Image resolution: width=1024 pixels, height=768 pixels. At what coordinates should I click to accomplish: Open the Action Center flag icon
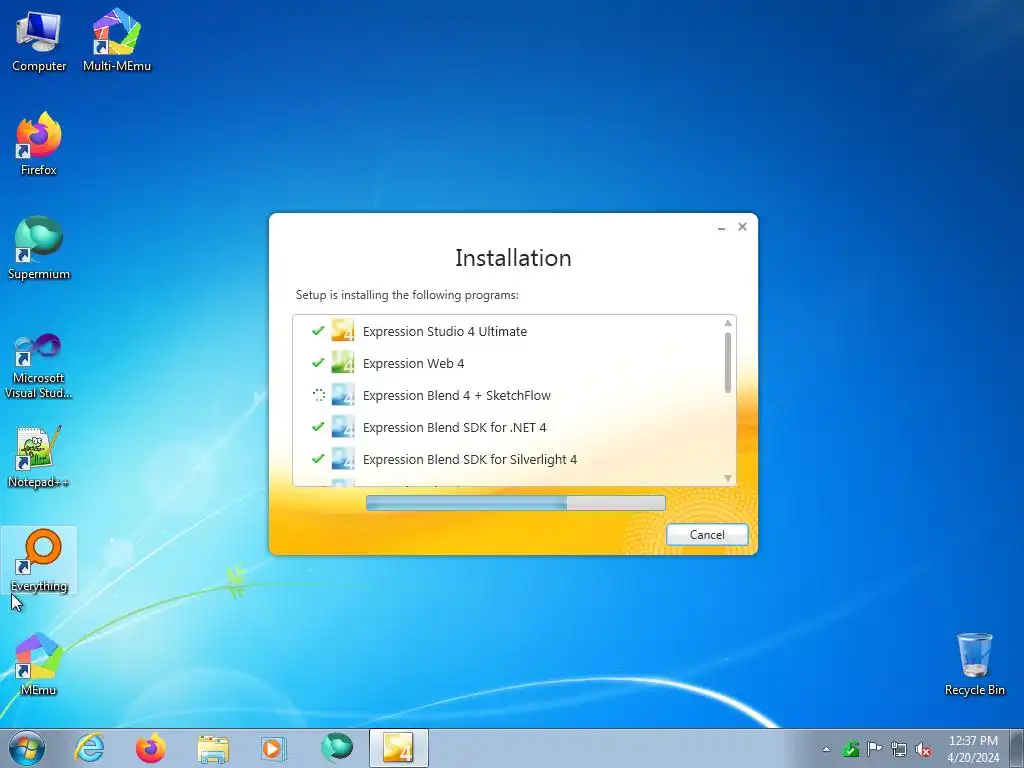click(x=874, y=749)
